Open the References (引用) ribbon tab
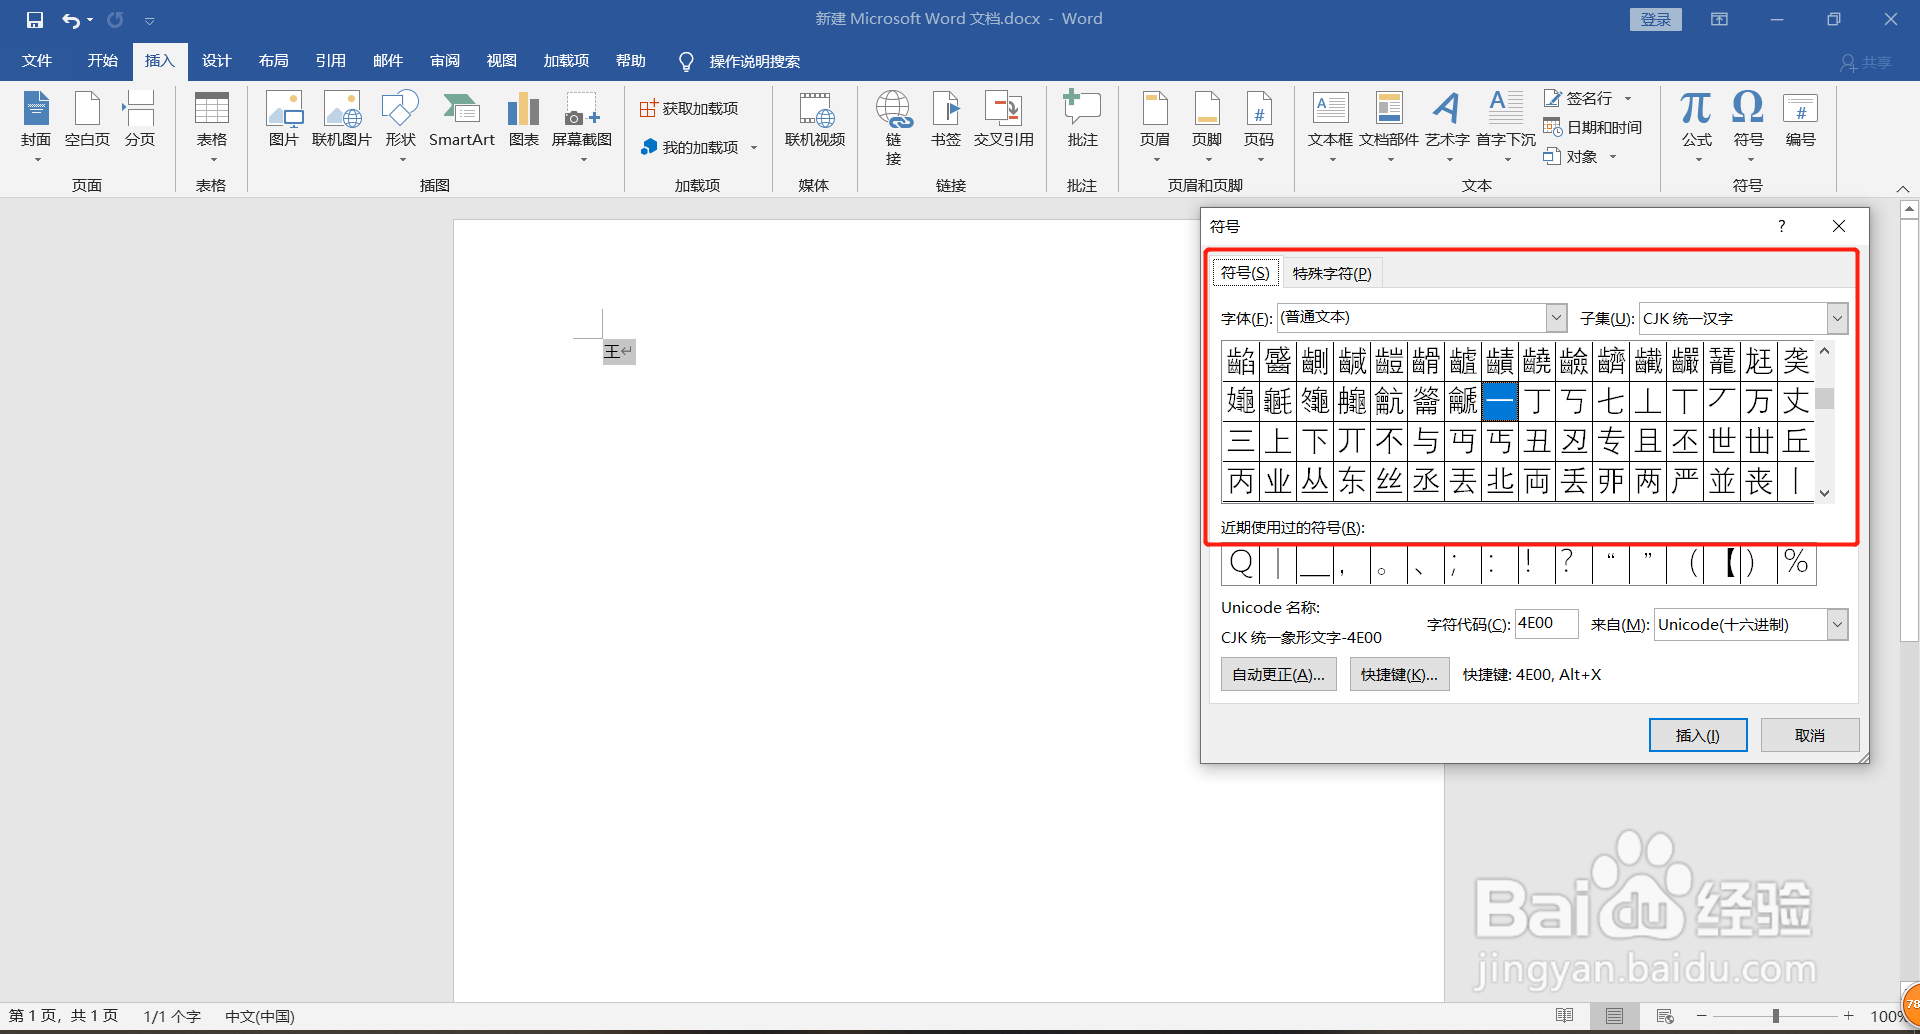The image size is (1920, 1034). [330, 61]
